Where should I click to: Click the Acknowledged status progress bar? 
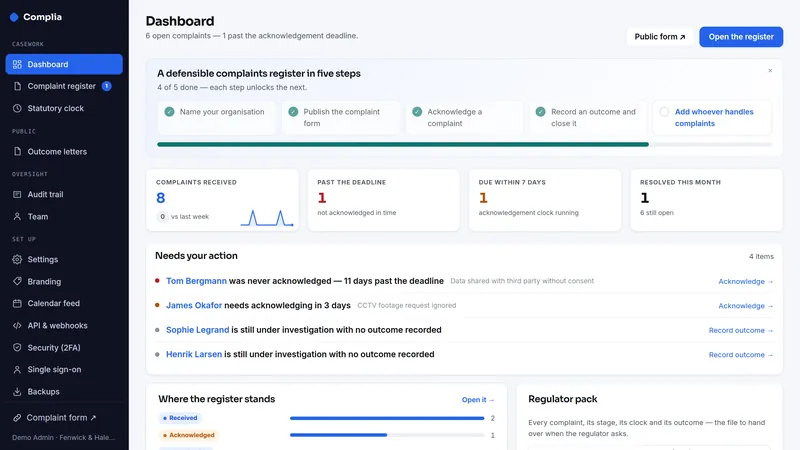(x=387, y=435)
